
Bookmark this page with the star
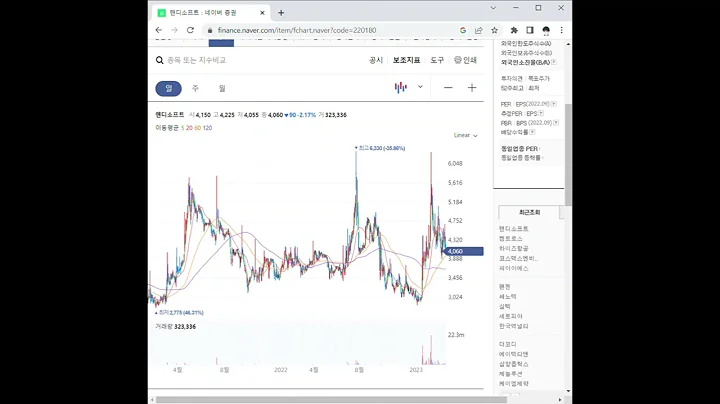coord(494,30)
